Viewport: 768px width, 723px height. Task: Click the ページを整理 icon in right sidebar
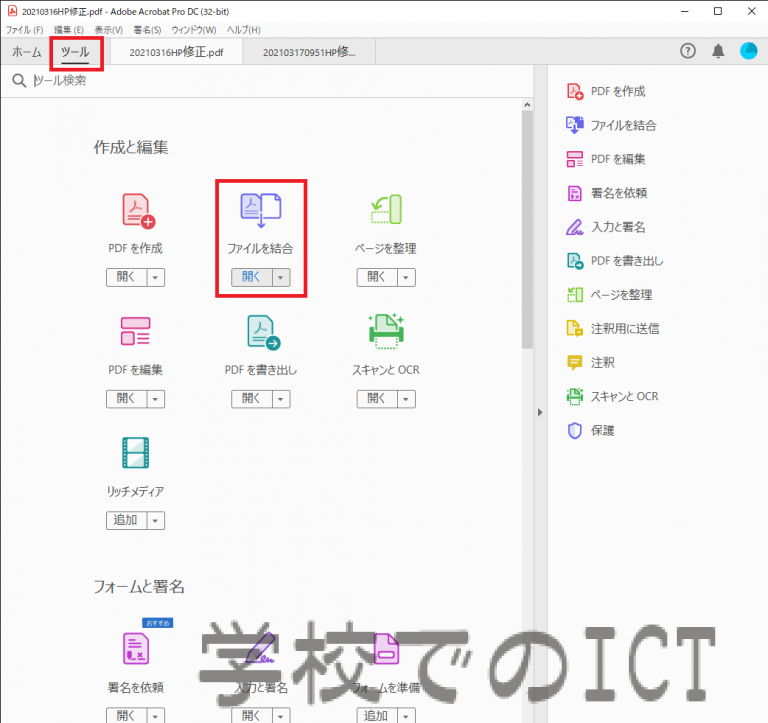click(x=575, y=295)
